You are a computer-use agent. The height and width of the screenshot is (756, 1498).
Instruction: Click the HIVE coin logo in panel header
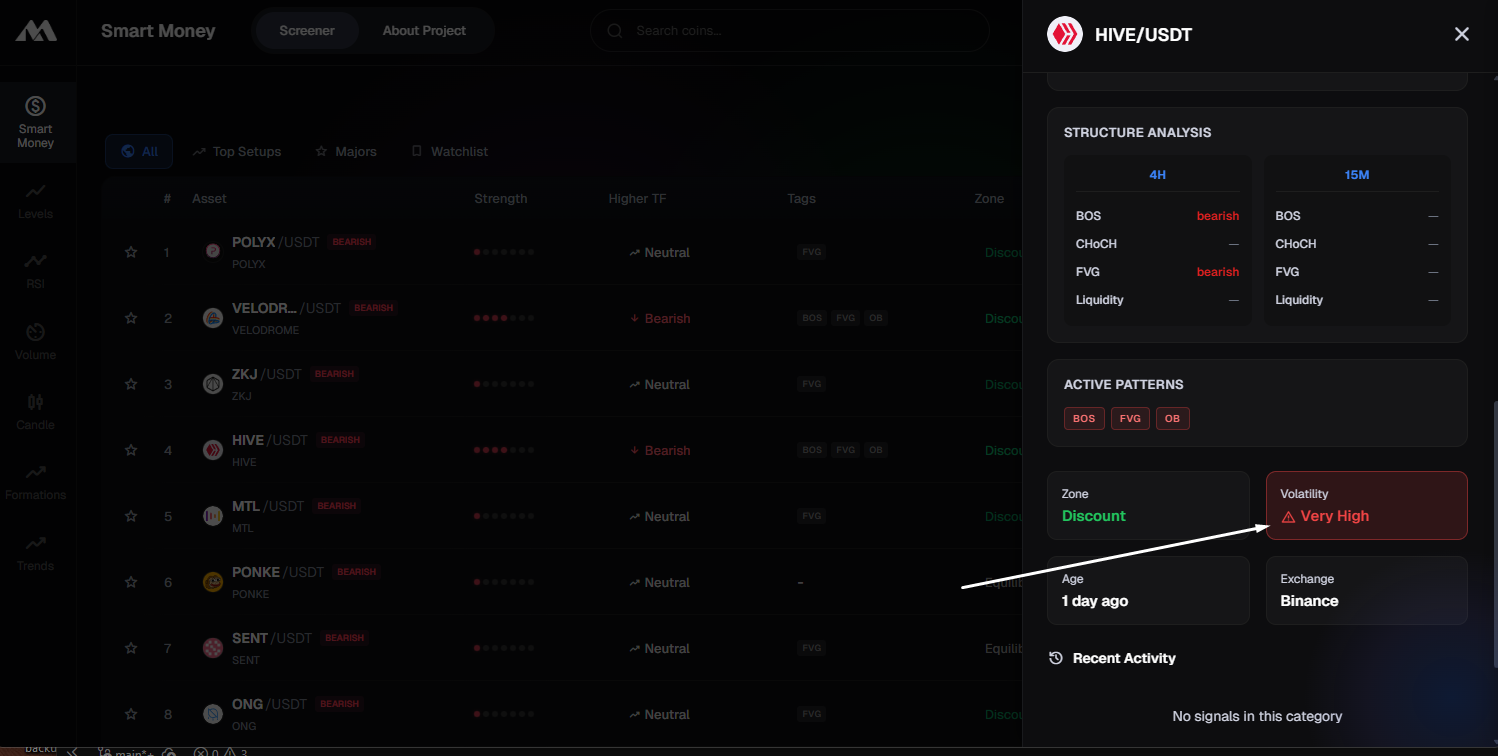[1065, 35]
